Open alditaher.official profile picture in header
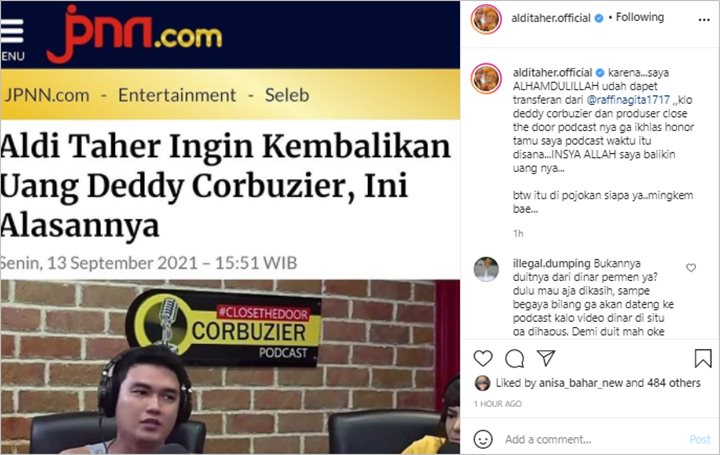This screenshot has width=720, height=455. tap(486, 19)
